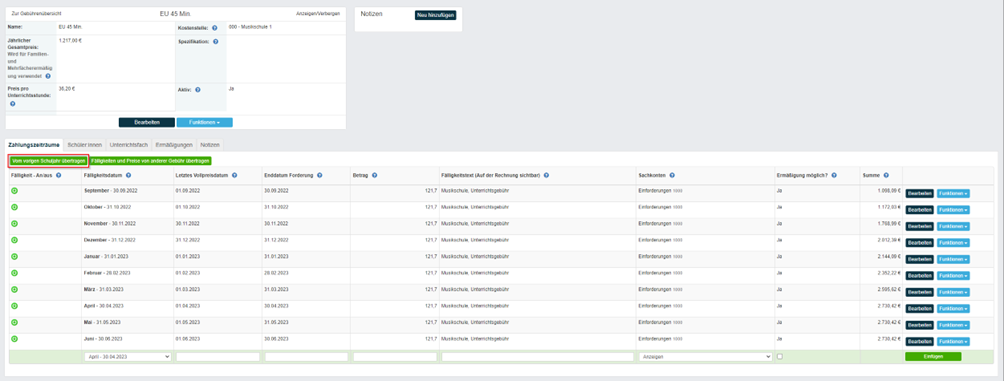Open Funktionen dropdown for September row
Image resolution: width=1004 pixels, height=381 pixels.
pos(953,193)
